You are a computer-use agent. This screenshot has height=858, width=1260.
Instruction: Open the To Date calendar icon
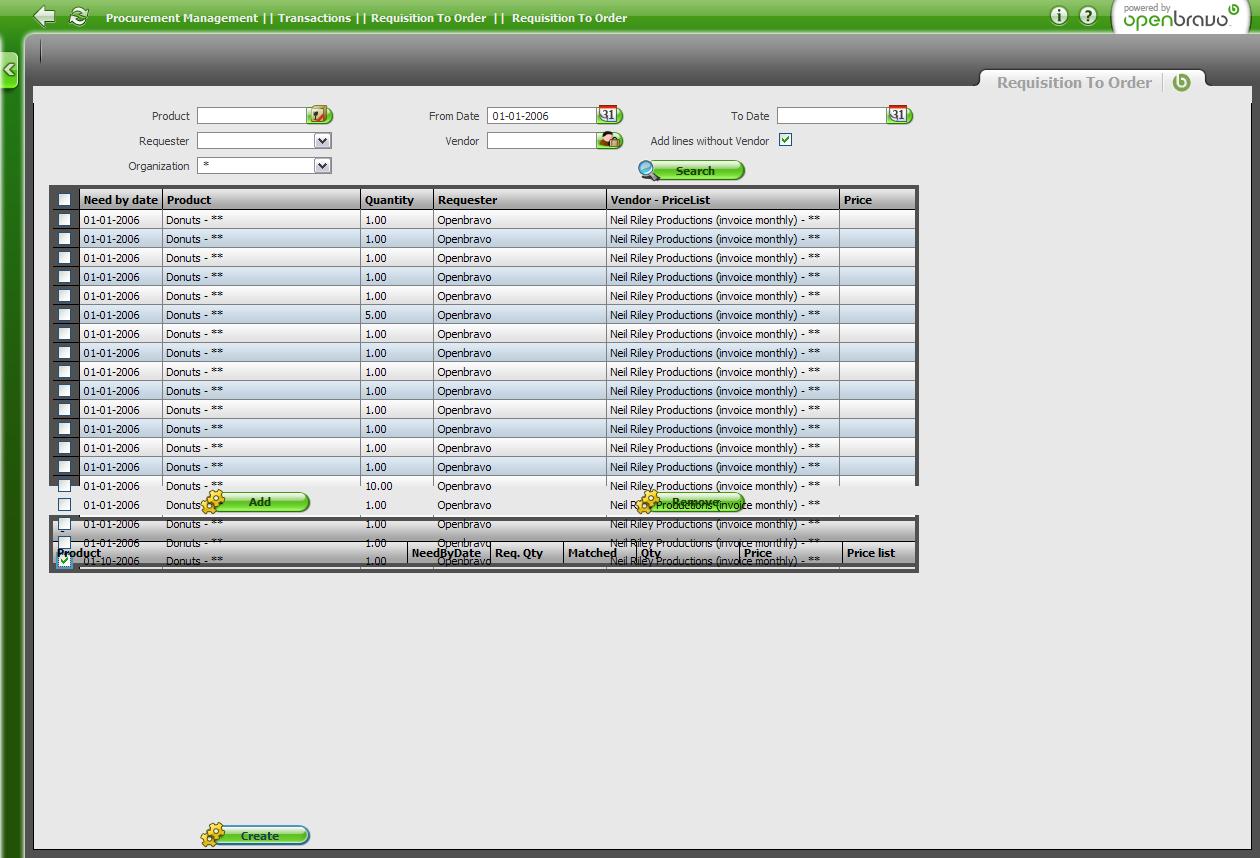900,115
